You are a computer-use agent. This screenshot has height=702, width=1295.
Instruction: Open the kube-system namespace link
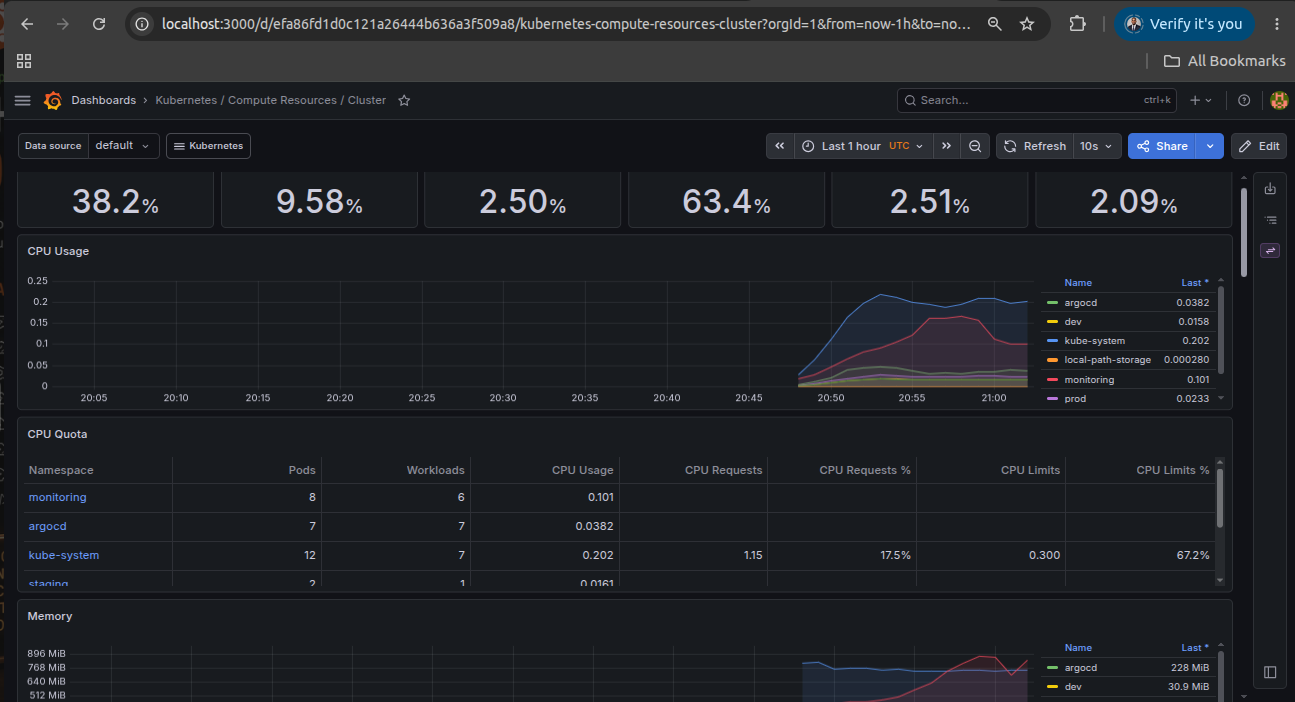pos(64,555)
